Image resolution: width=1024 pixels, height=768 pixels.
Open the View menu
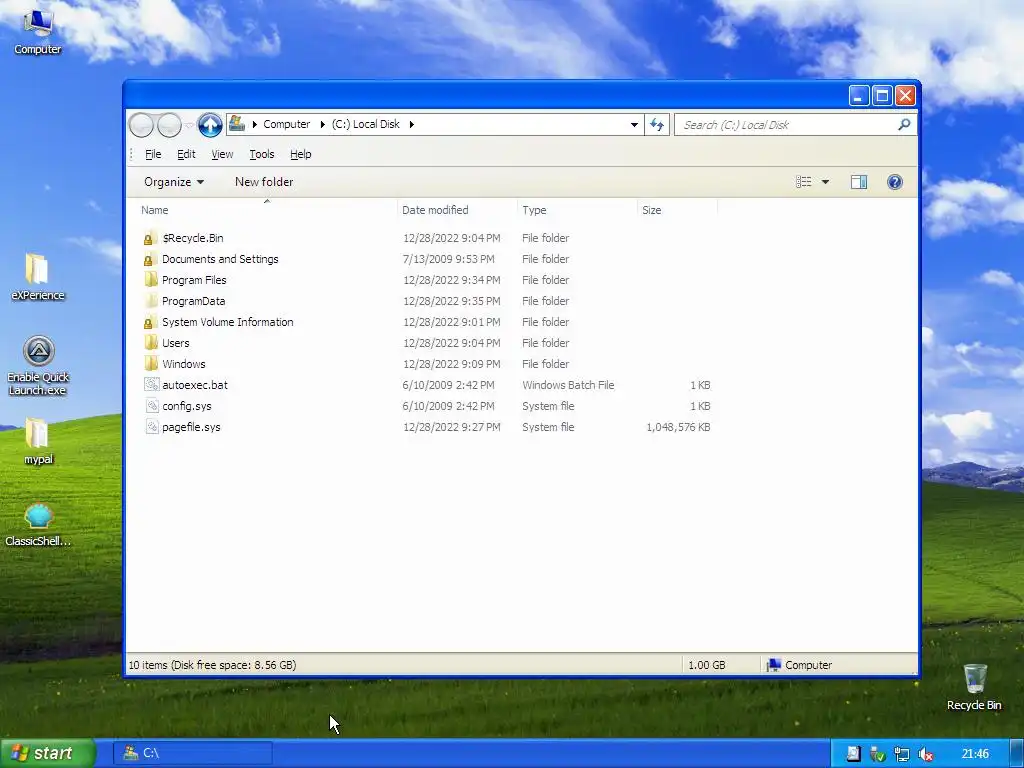click(222, 154)
